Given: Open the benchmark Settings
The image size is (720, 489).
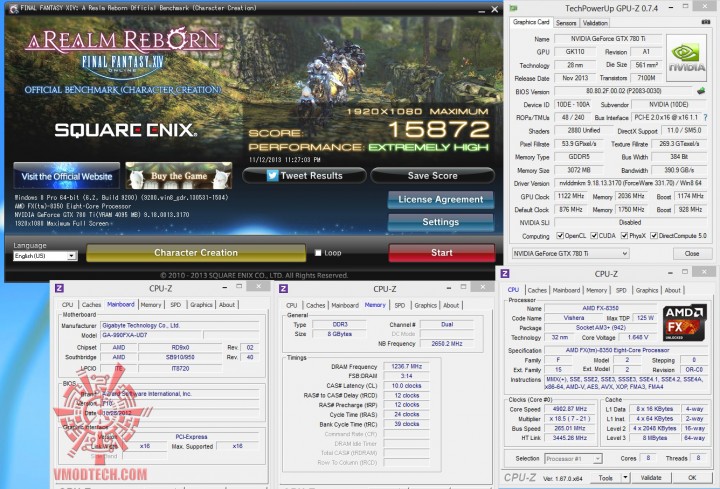Looking at the screenshot, I should (441, 222).
